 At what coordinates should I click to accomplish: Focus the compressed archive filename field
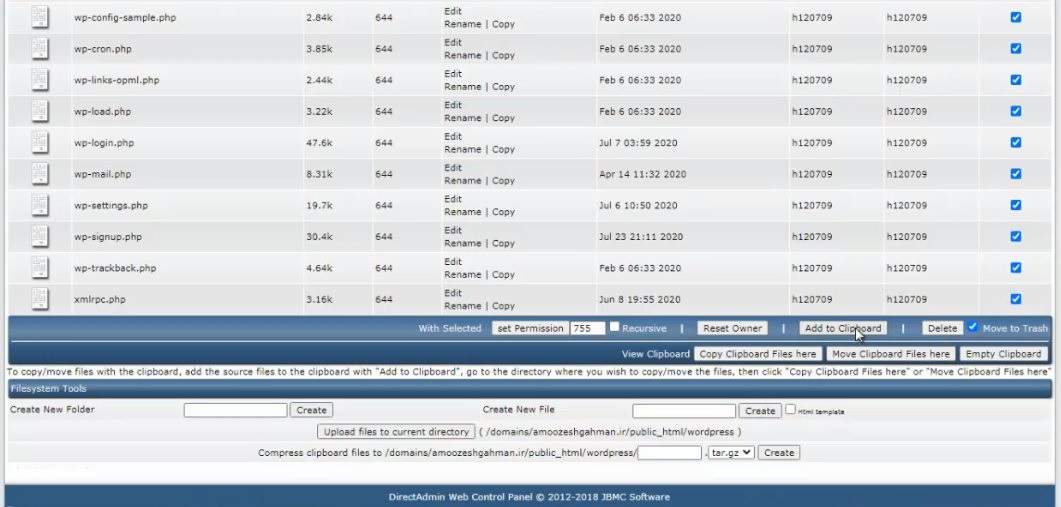coord(669,453)
